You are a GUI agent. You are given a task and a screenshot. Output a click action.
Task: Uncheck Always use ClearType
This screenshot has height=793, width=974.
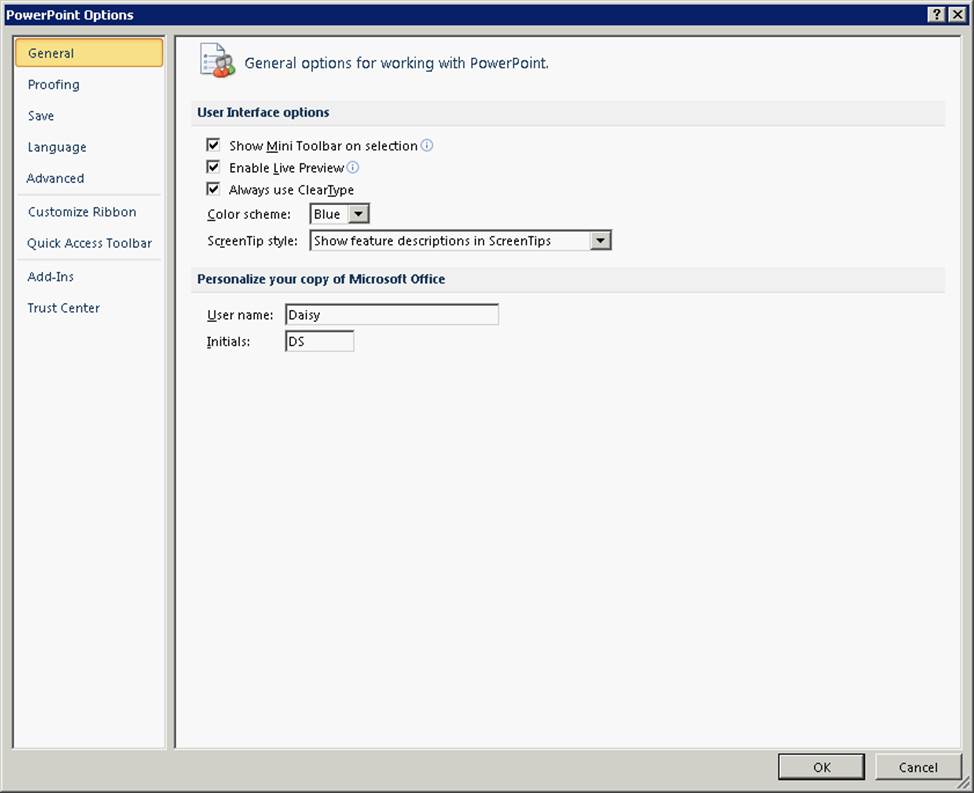point(213,189)
